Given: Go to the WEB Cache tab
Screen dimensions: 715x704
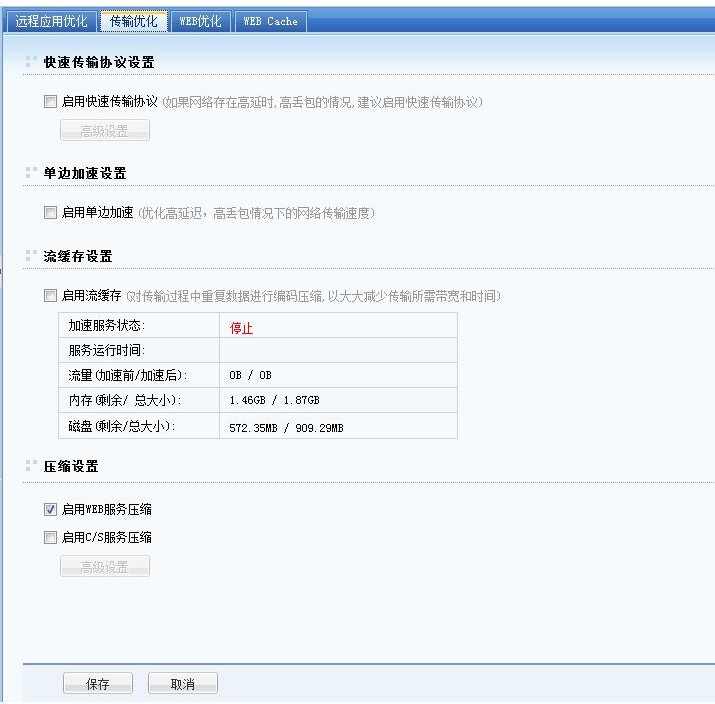Looking at the screenshot, I should [x=270, y=21].
